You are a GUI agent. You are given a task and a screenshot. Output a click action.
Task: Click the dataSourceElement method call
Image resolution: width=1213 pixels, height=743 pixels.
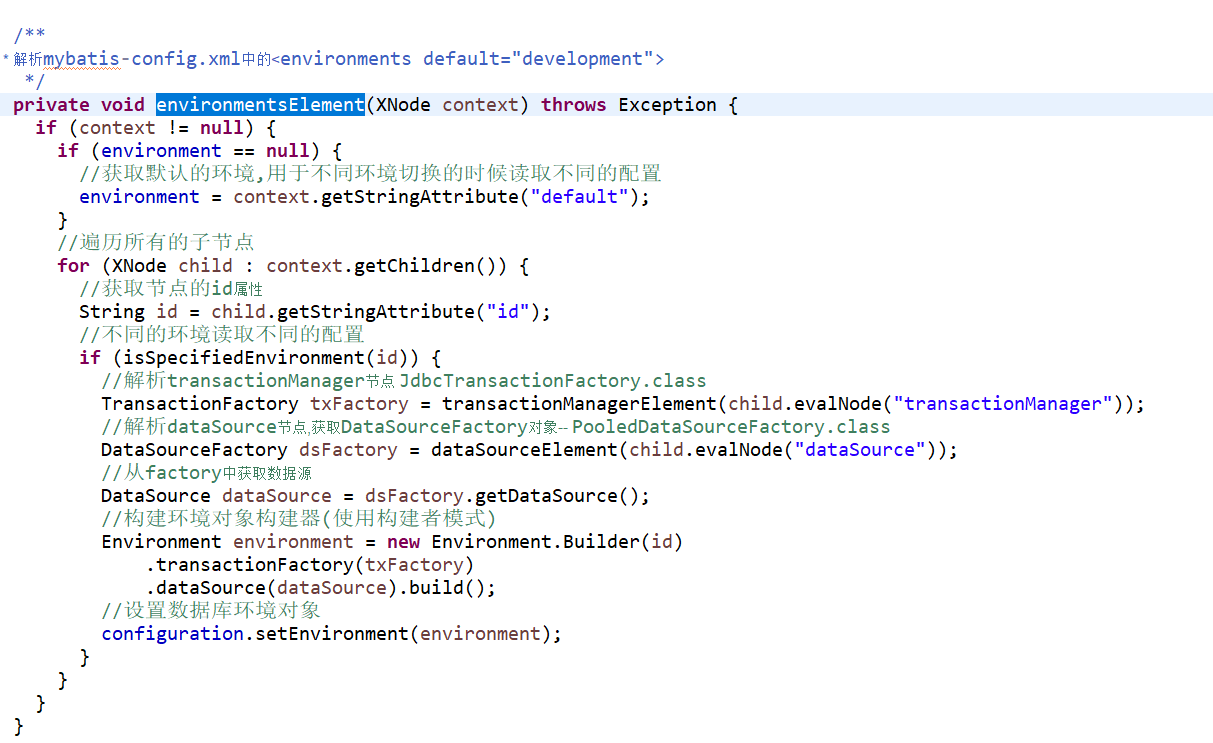point(524,450)
